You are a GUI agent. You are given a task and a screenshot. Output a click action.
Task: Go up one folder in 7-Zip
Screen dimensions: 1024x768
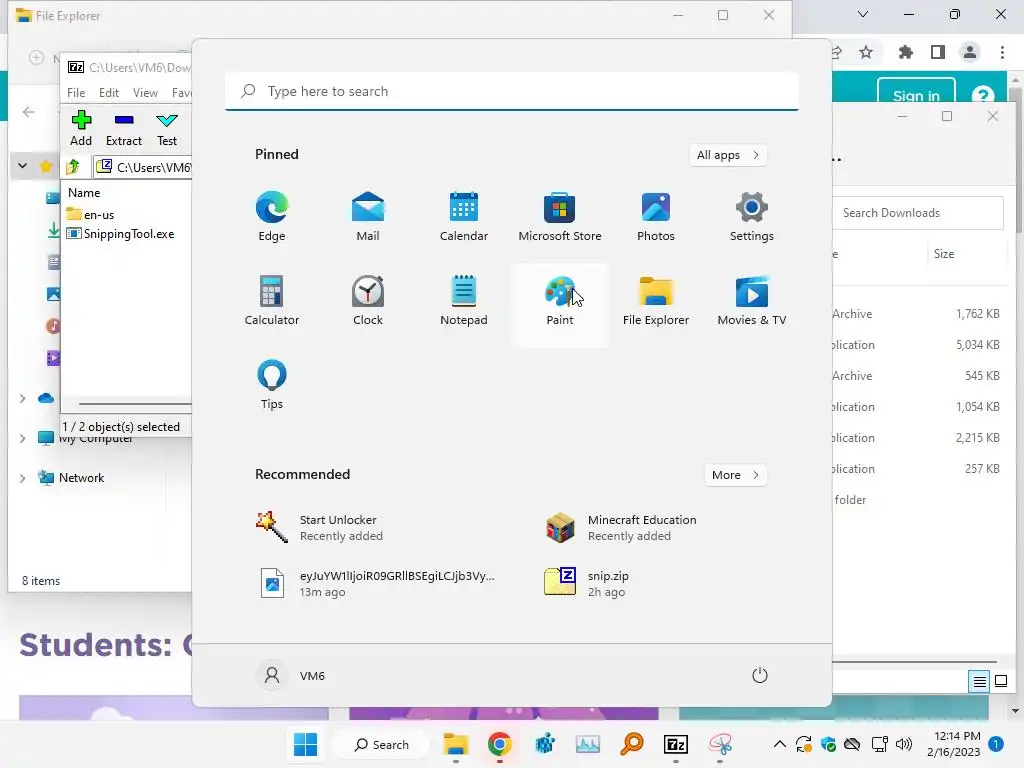pyautogui.click(x=73, y=167)
